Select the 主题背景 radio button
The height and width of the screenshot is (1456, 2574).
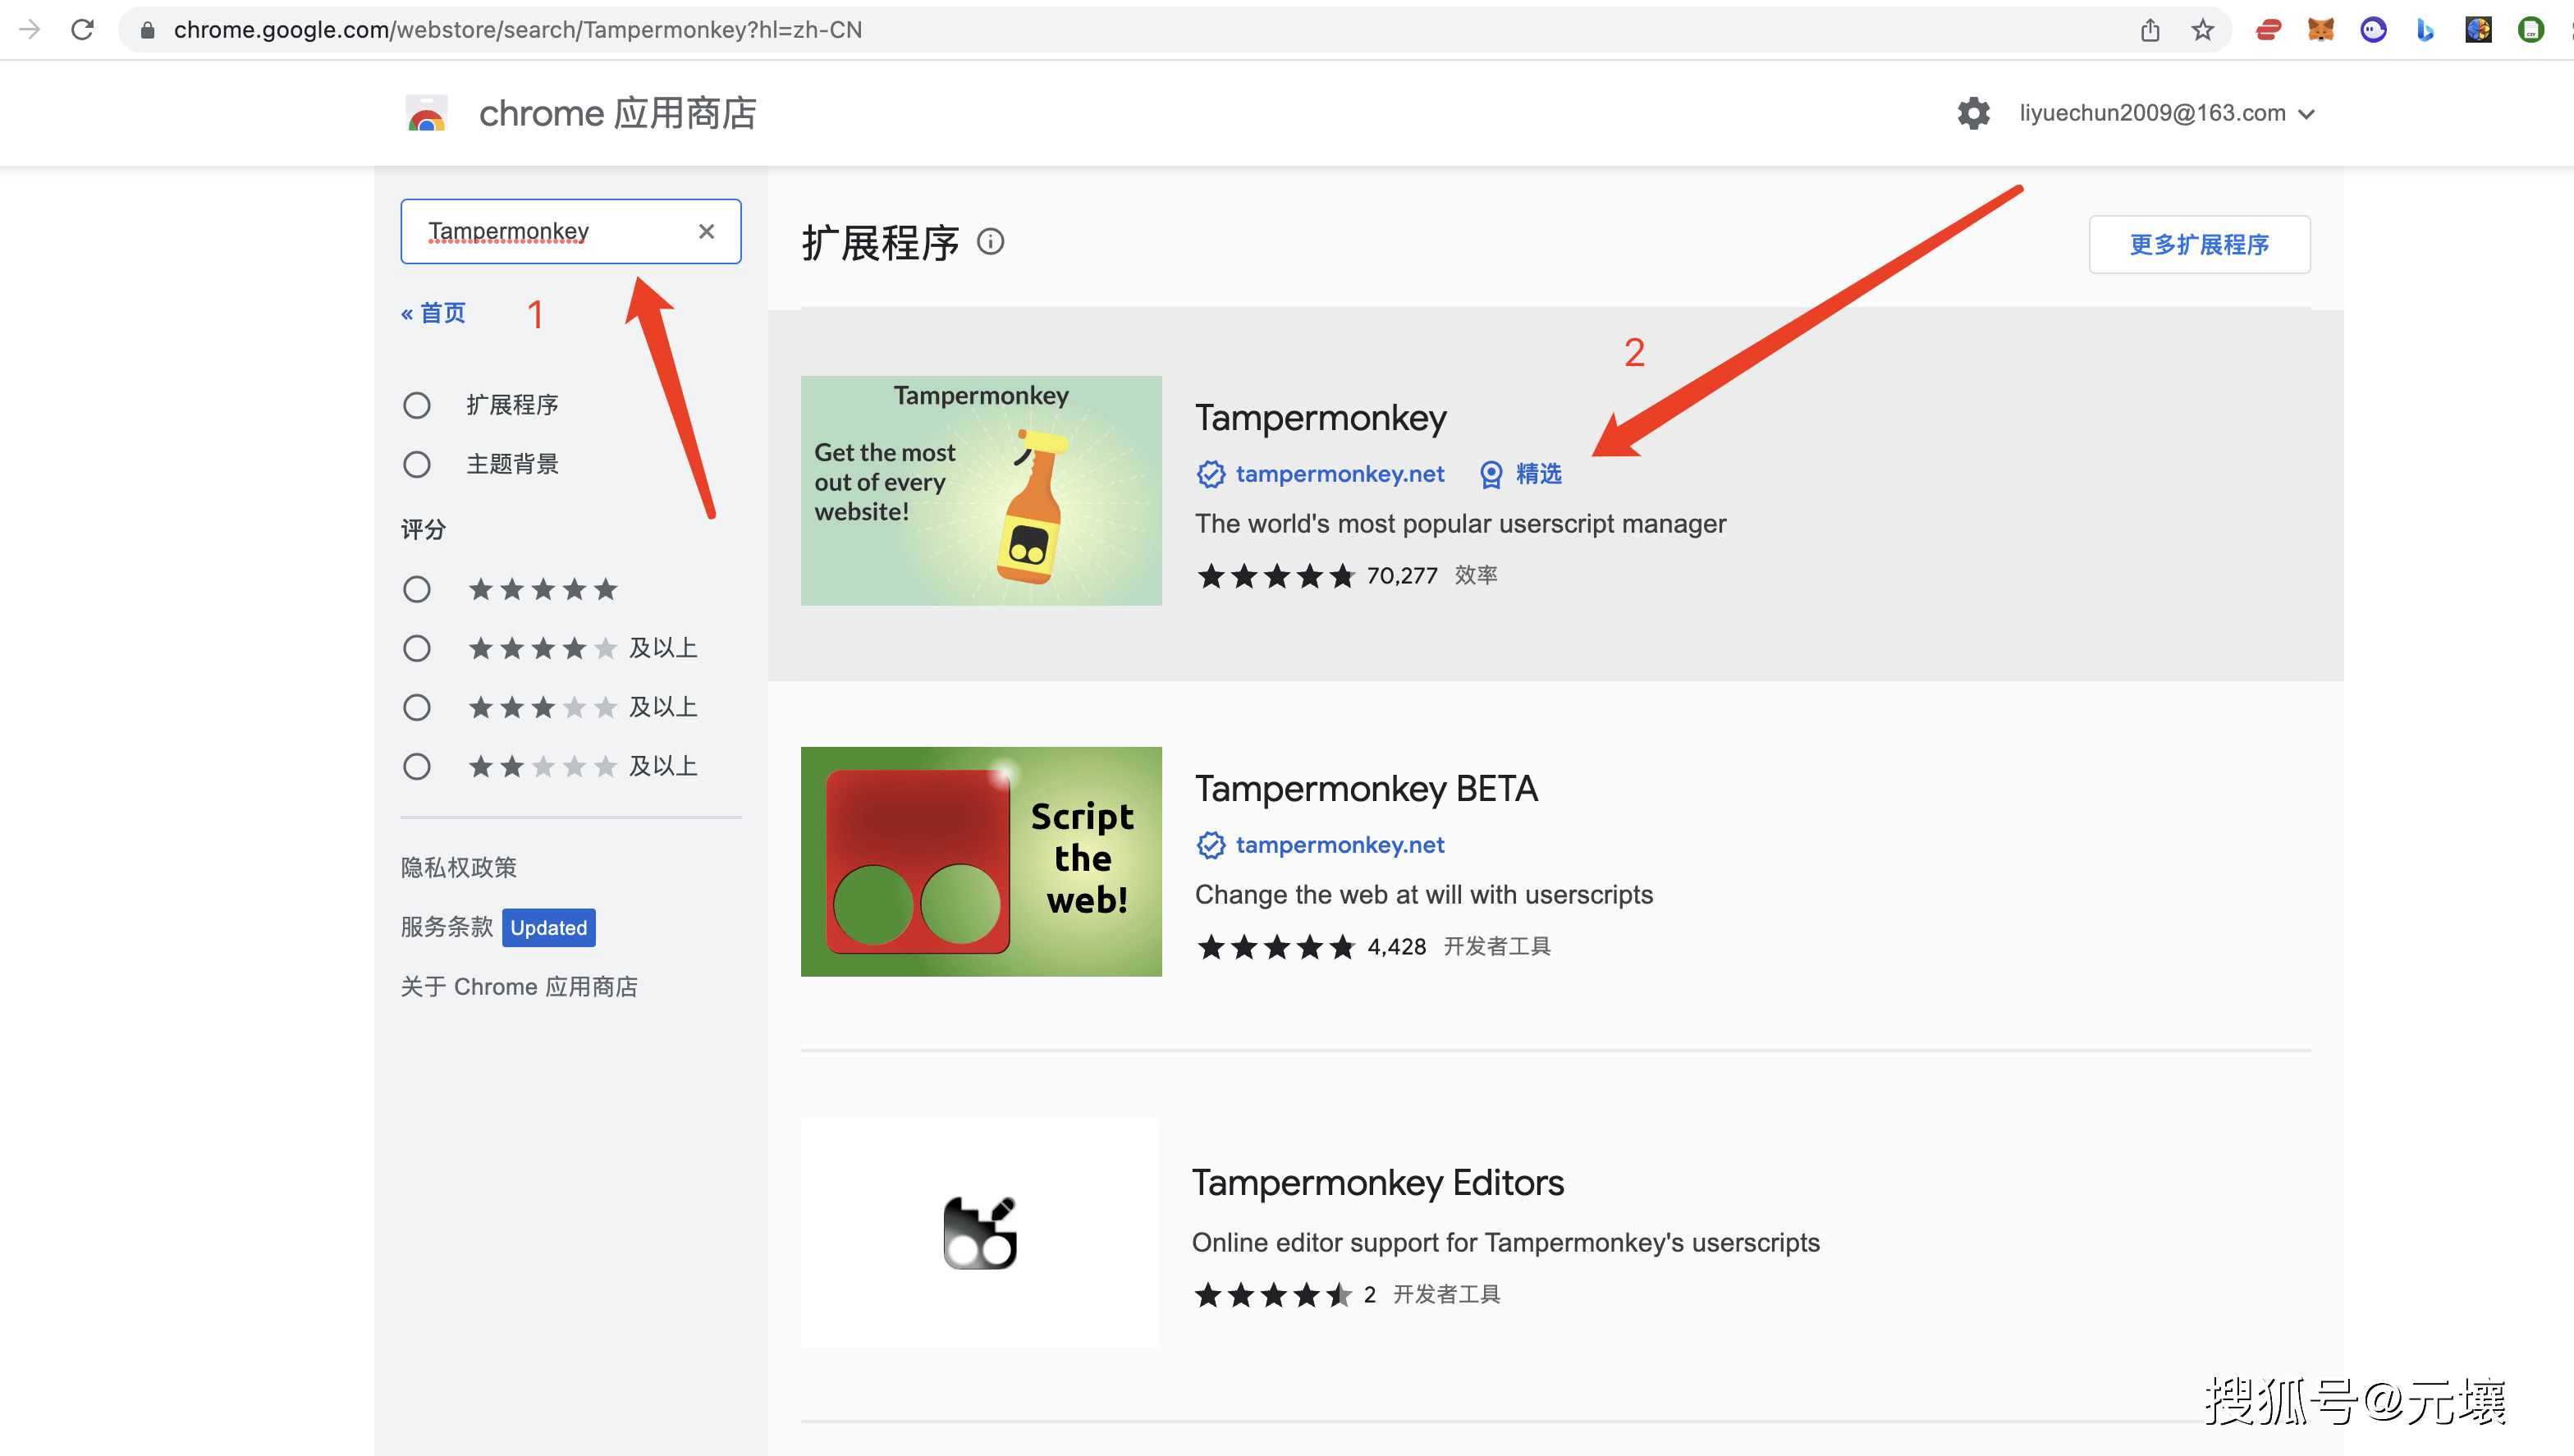coord(417,464)
